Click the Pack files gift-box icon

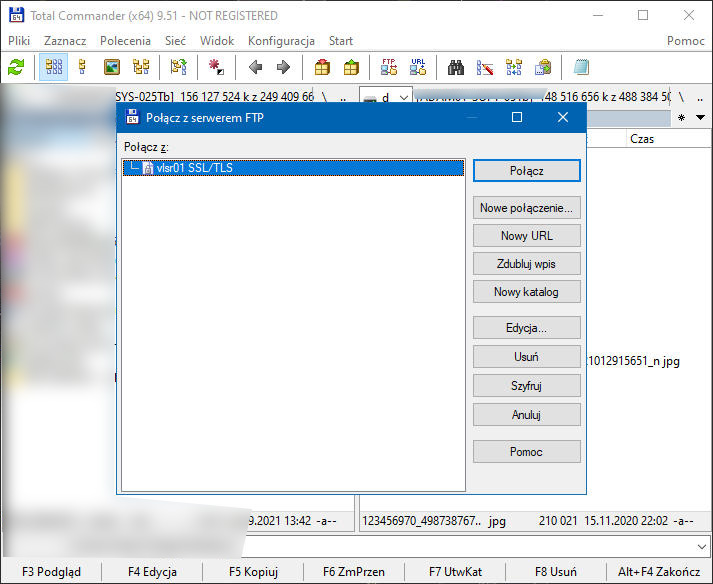click(x=322, y=67)
